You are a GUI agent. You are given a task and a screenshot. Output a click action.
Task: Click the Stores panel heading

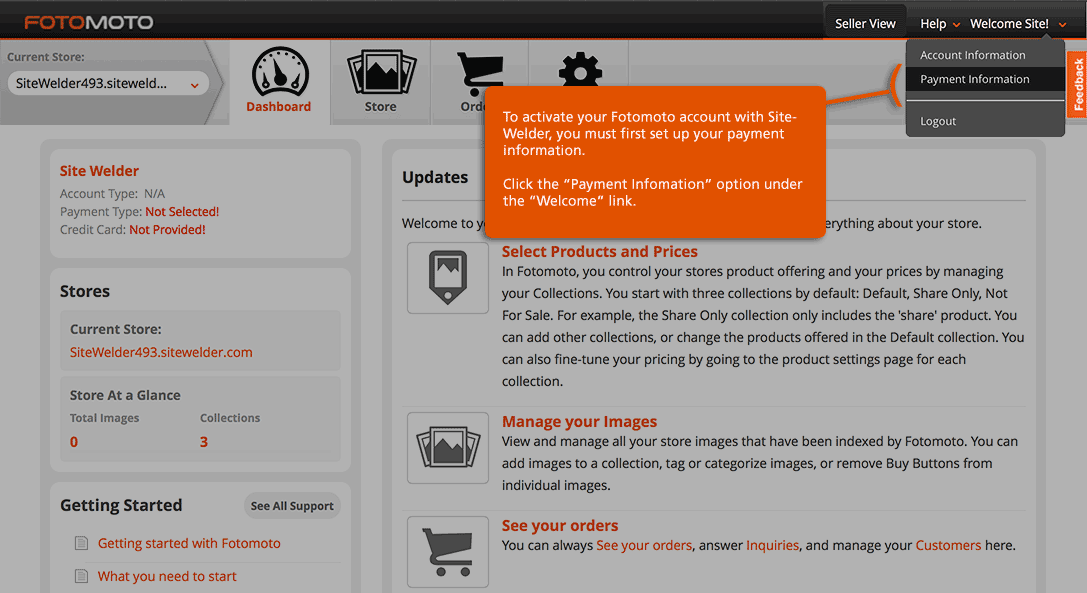85,291
